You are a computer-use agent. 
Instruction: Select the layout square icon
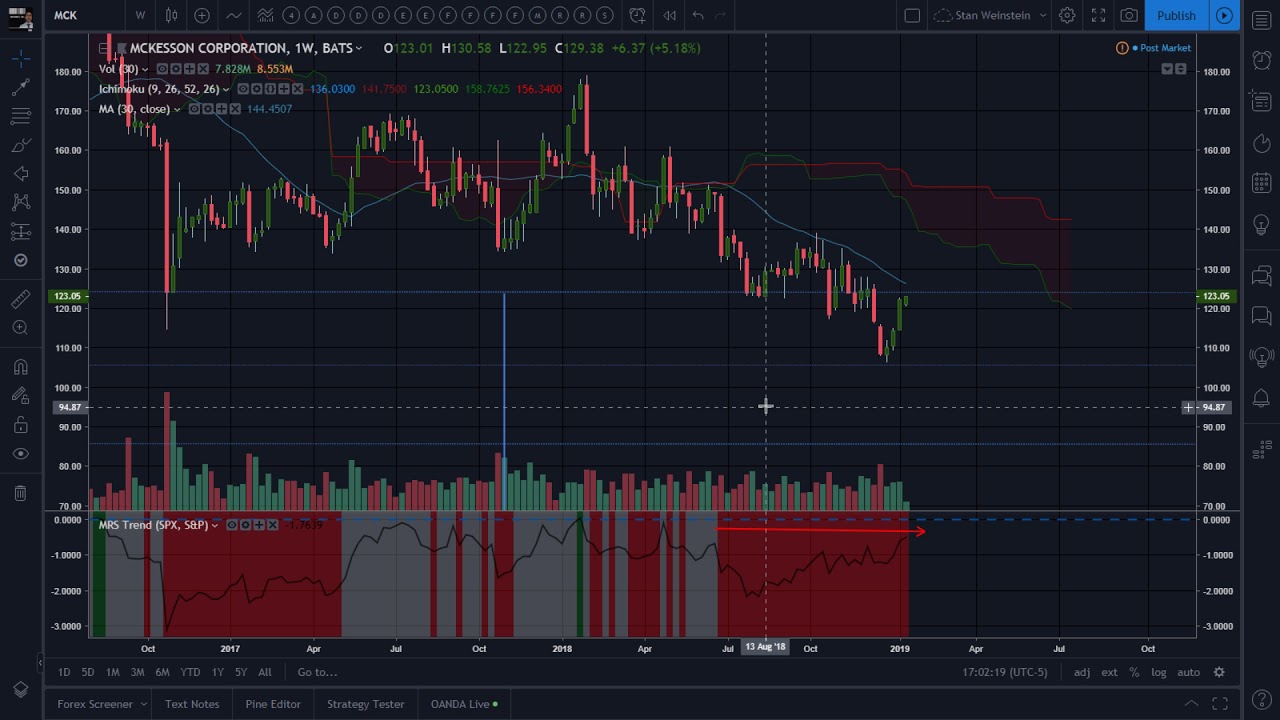coord(912,15)
